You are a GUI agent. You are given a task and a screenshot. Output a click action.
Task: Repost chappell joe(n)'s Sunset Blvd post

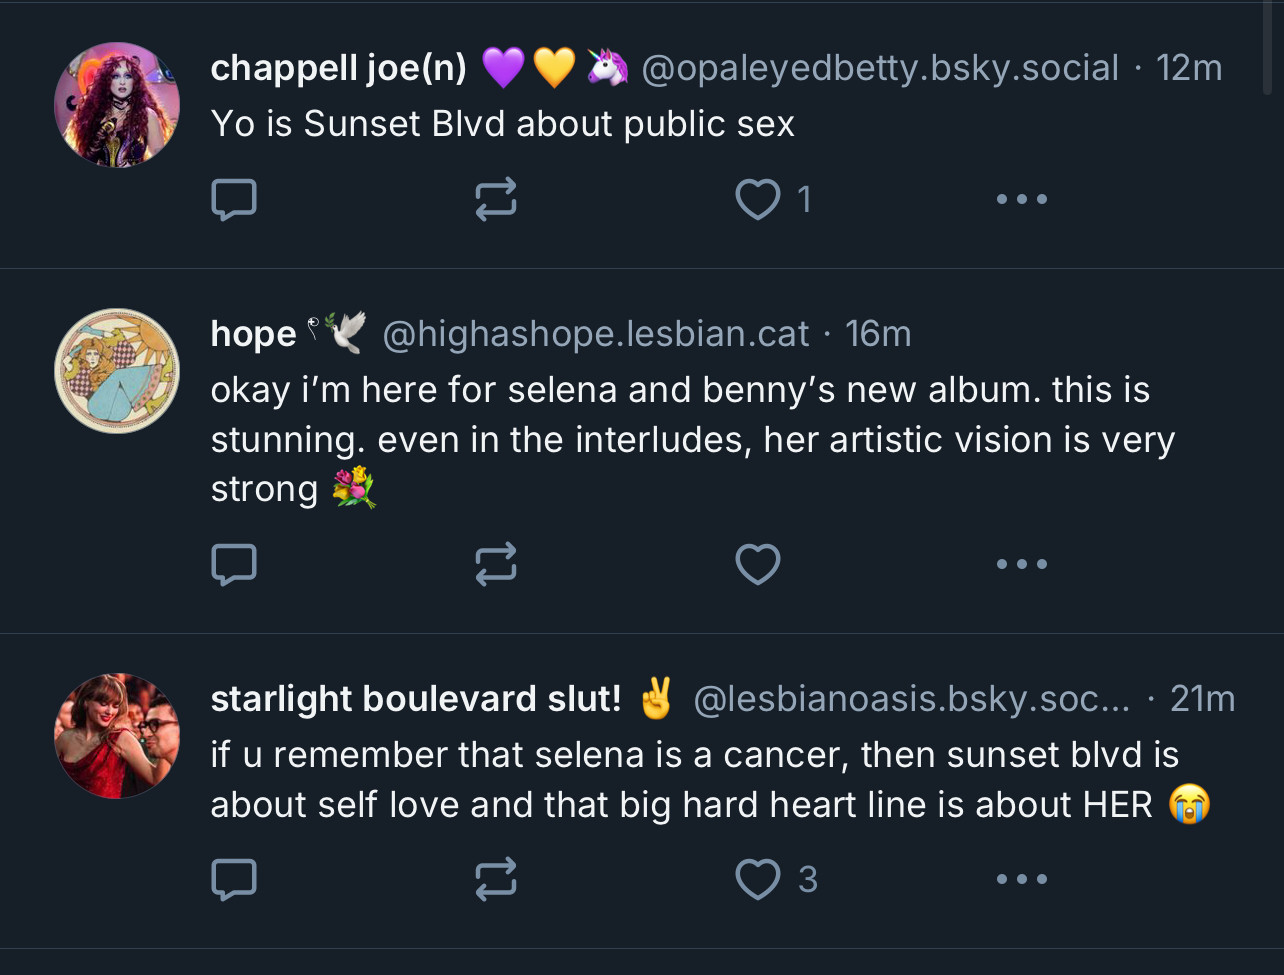[496, 199]
